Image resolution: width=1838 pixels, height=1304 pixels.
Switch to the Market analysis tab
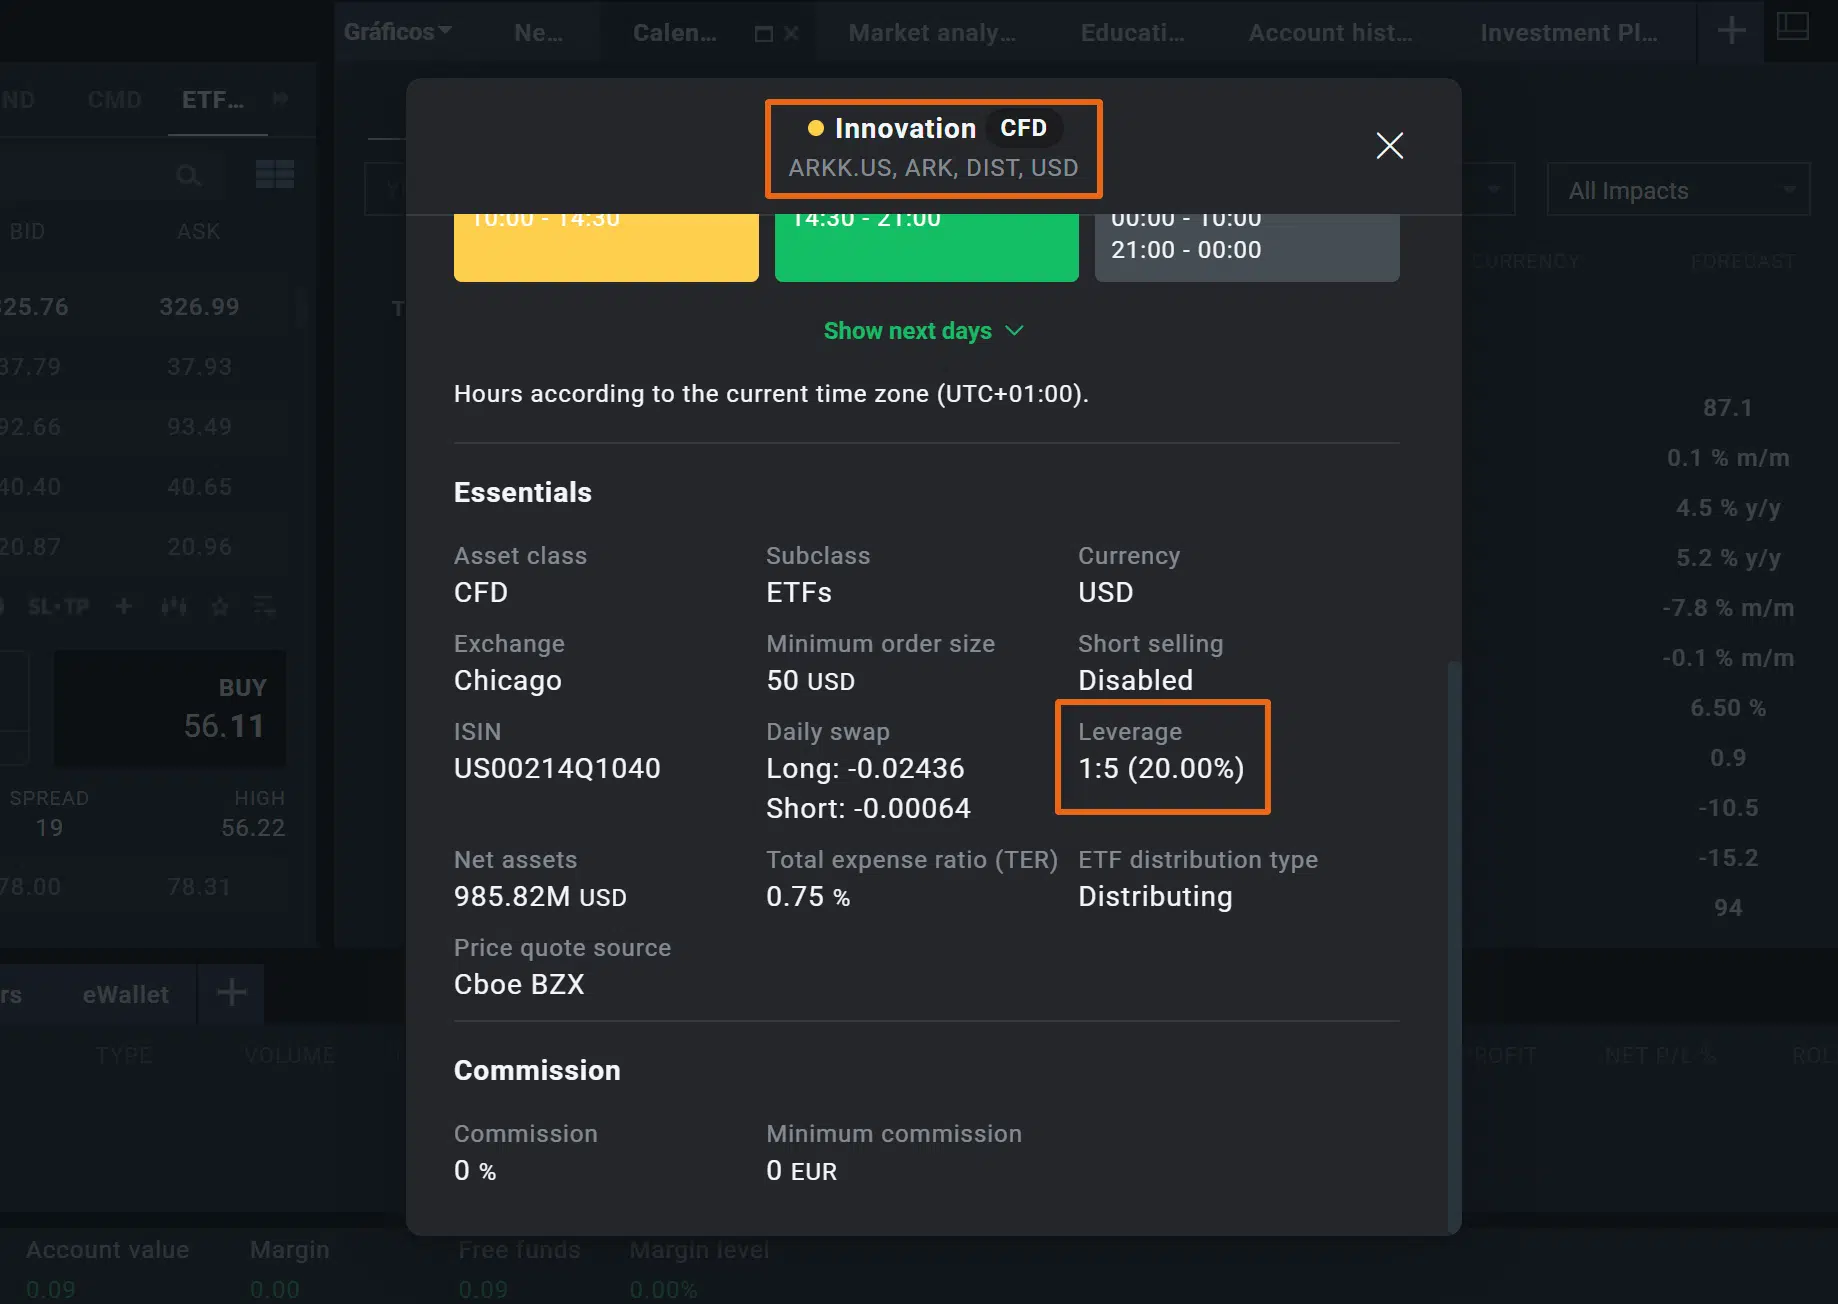(932, 33)
